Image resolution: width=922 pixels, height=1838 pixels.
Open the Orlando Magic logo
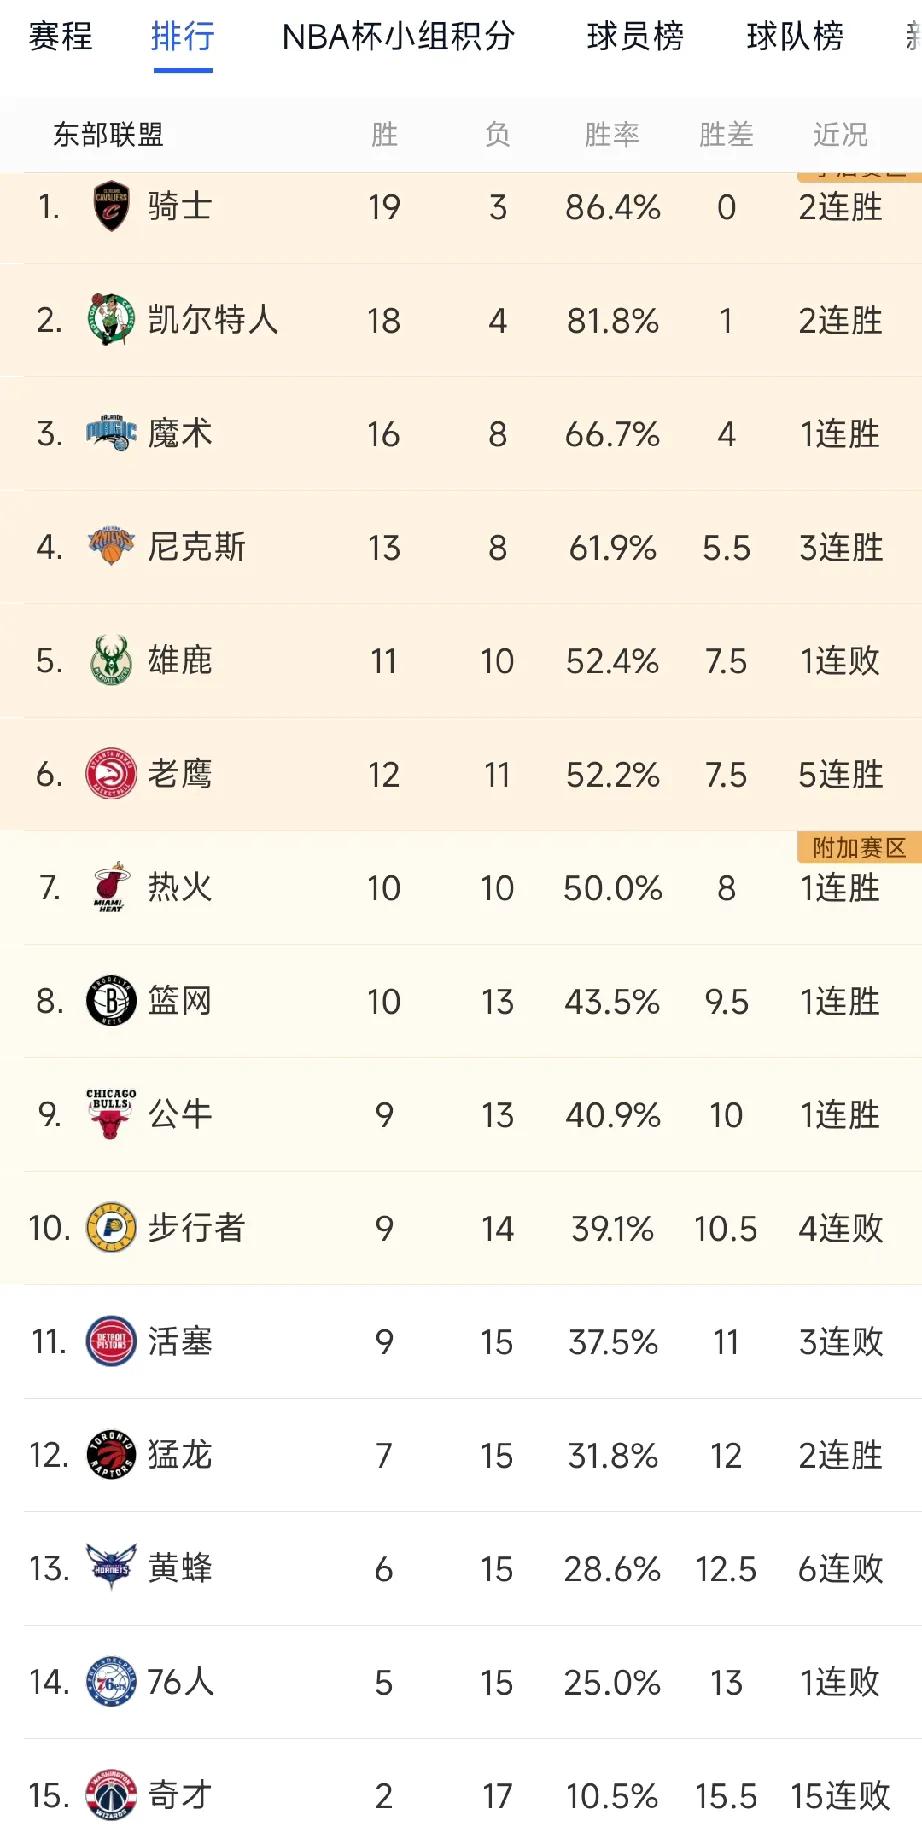[111, 433]
